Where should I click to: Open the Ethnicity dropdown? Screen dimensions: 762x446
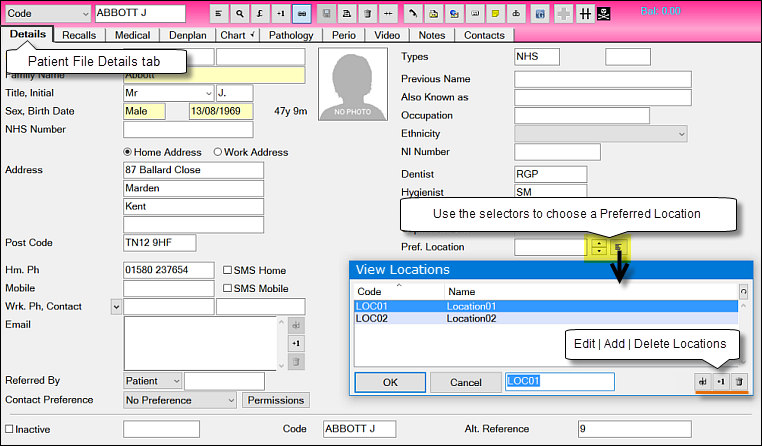click(601, 134)
